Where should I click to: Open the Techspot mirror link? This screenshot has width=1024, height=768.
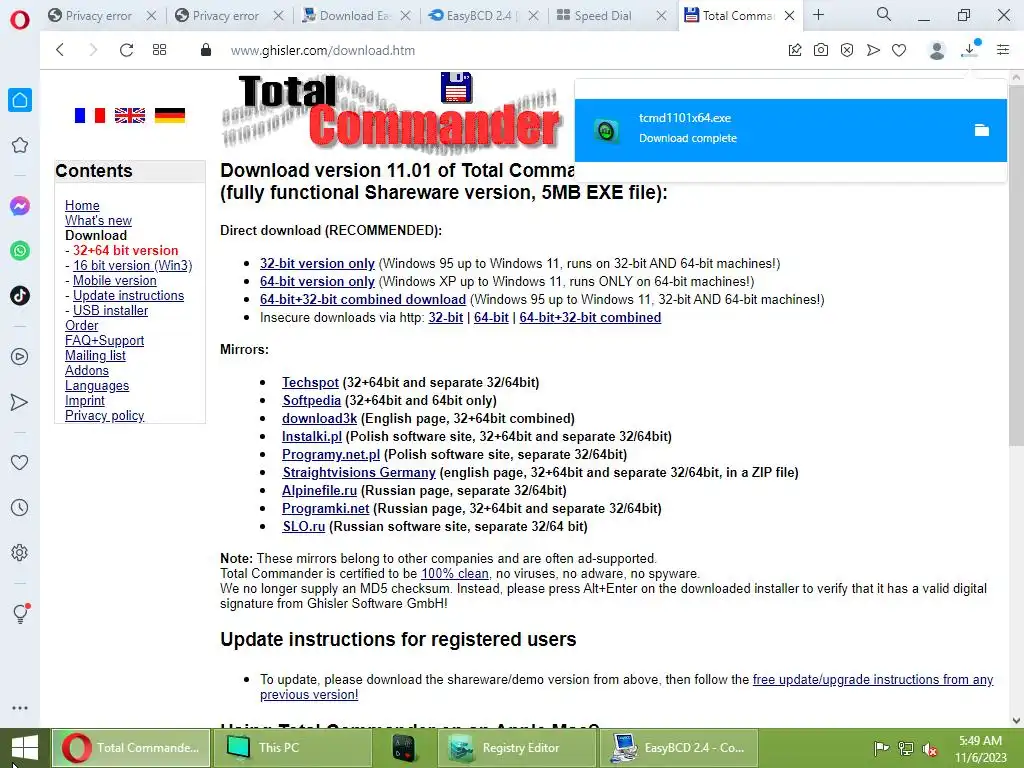pos(310,382)
